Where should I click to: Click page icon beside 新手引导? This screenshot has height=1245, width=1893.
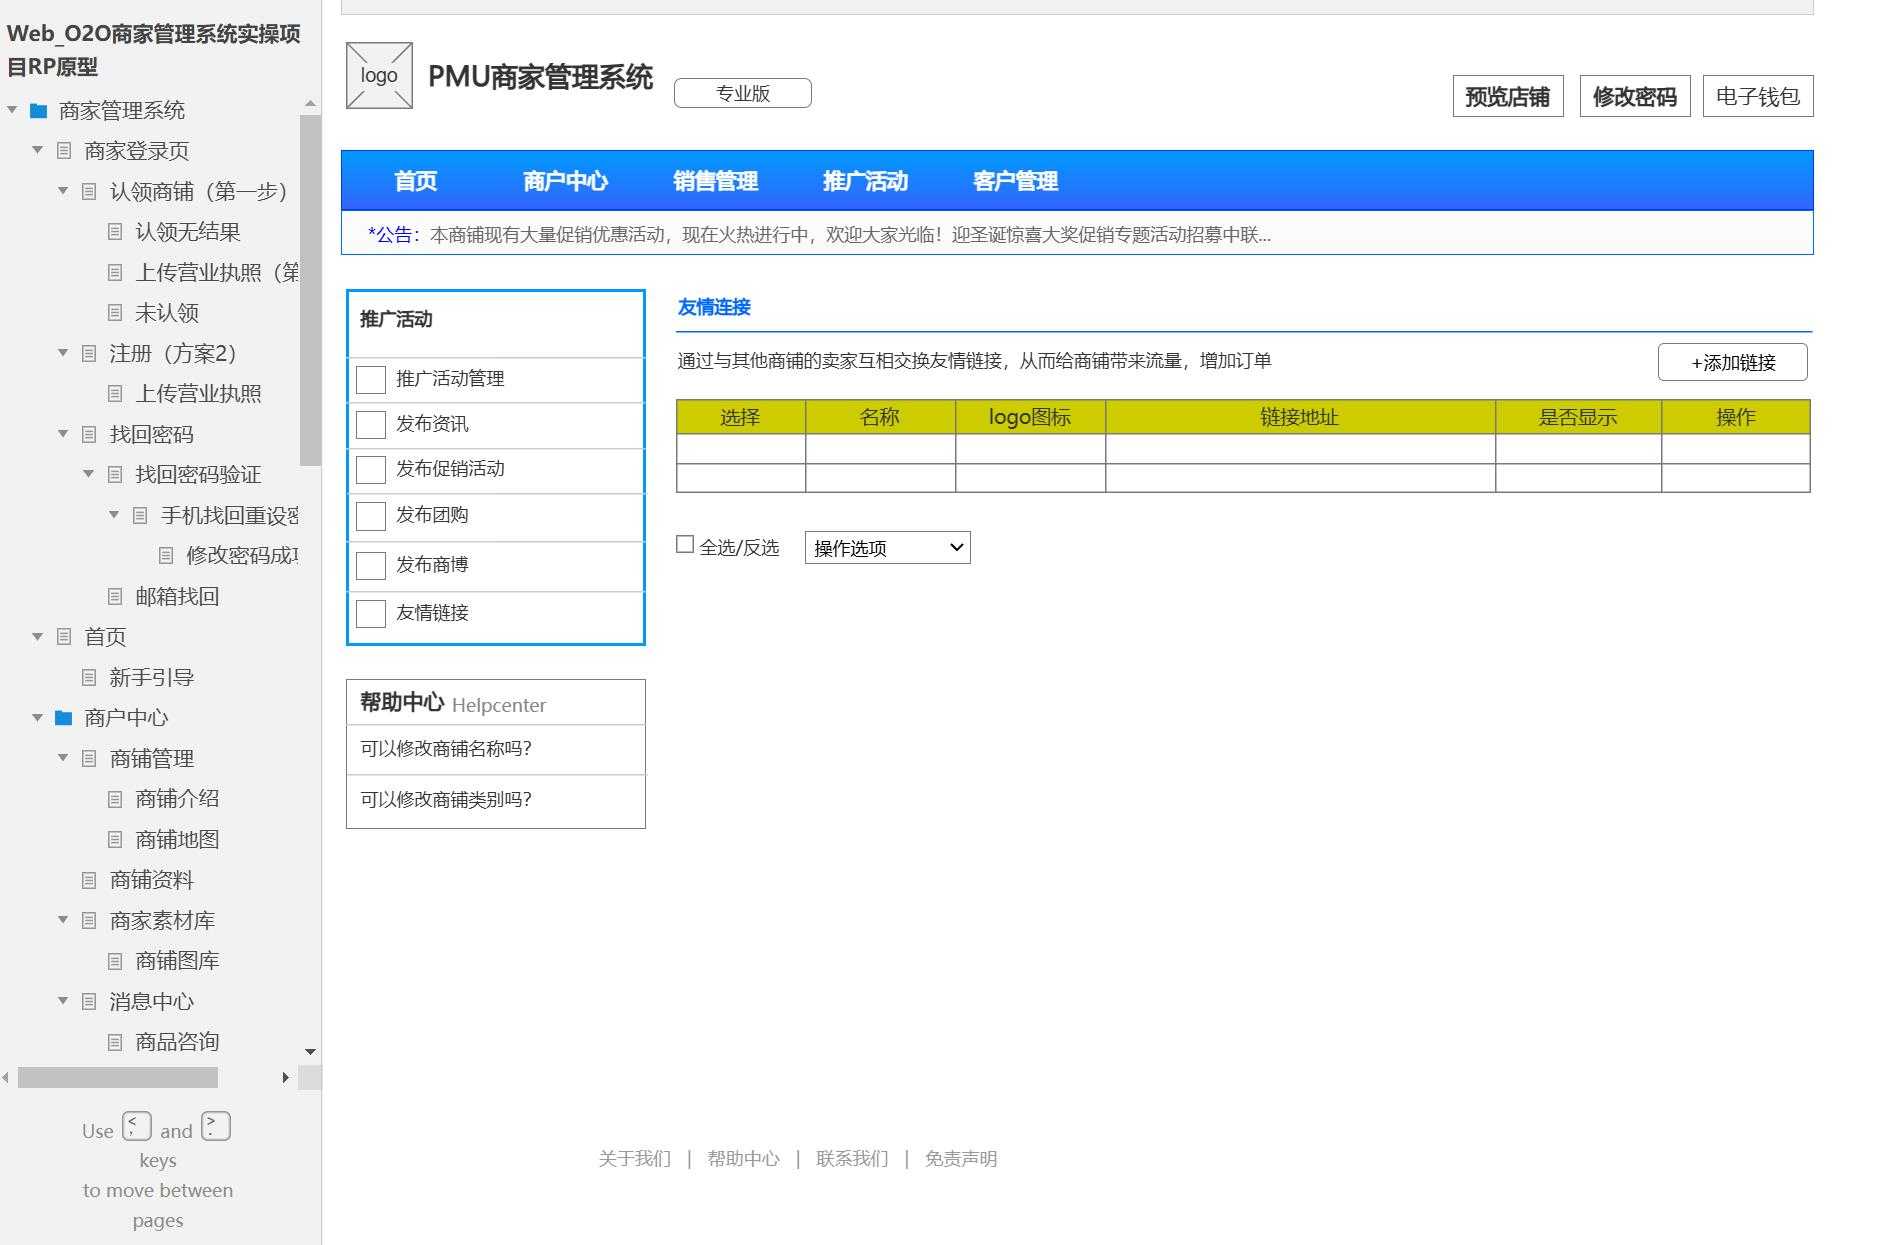89,678
